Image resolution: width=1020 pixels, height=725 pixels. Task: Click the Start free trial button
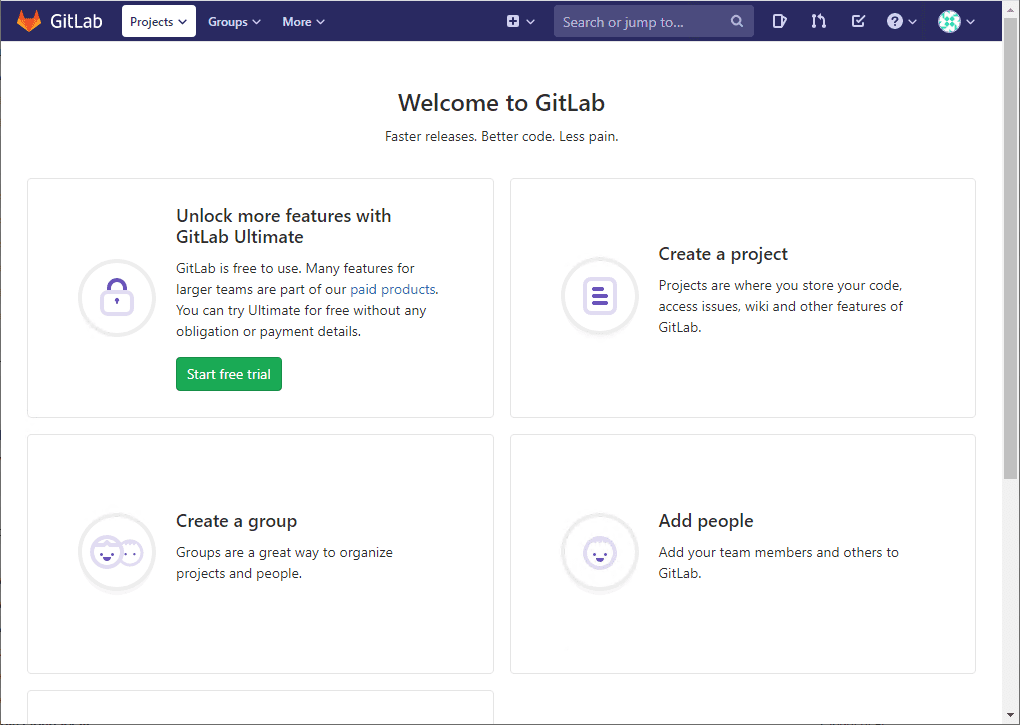point(228,374)
